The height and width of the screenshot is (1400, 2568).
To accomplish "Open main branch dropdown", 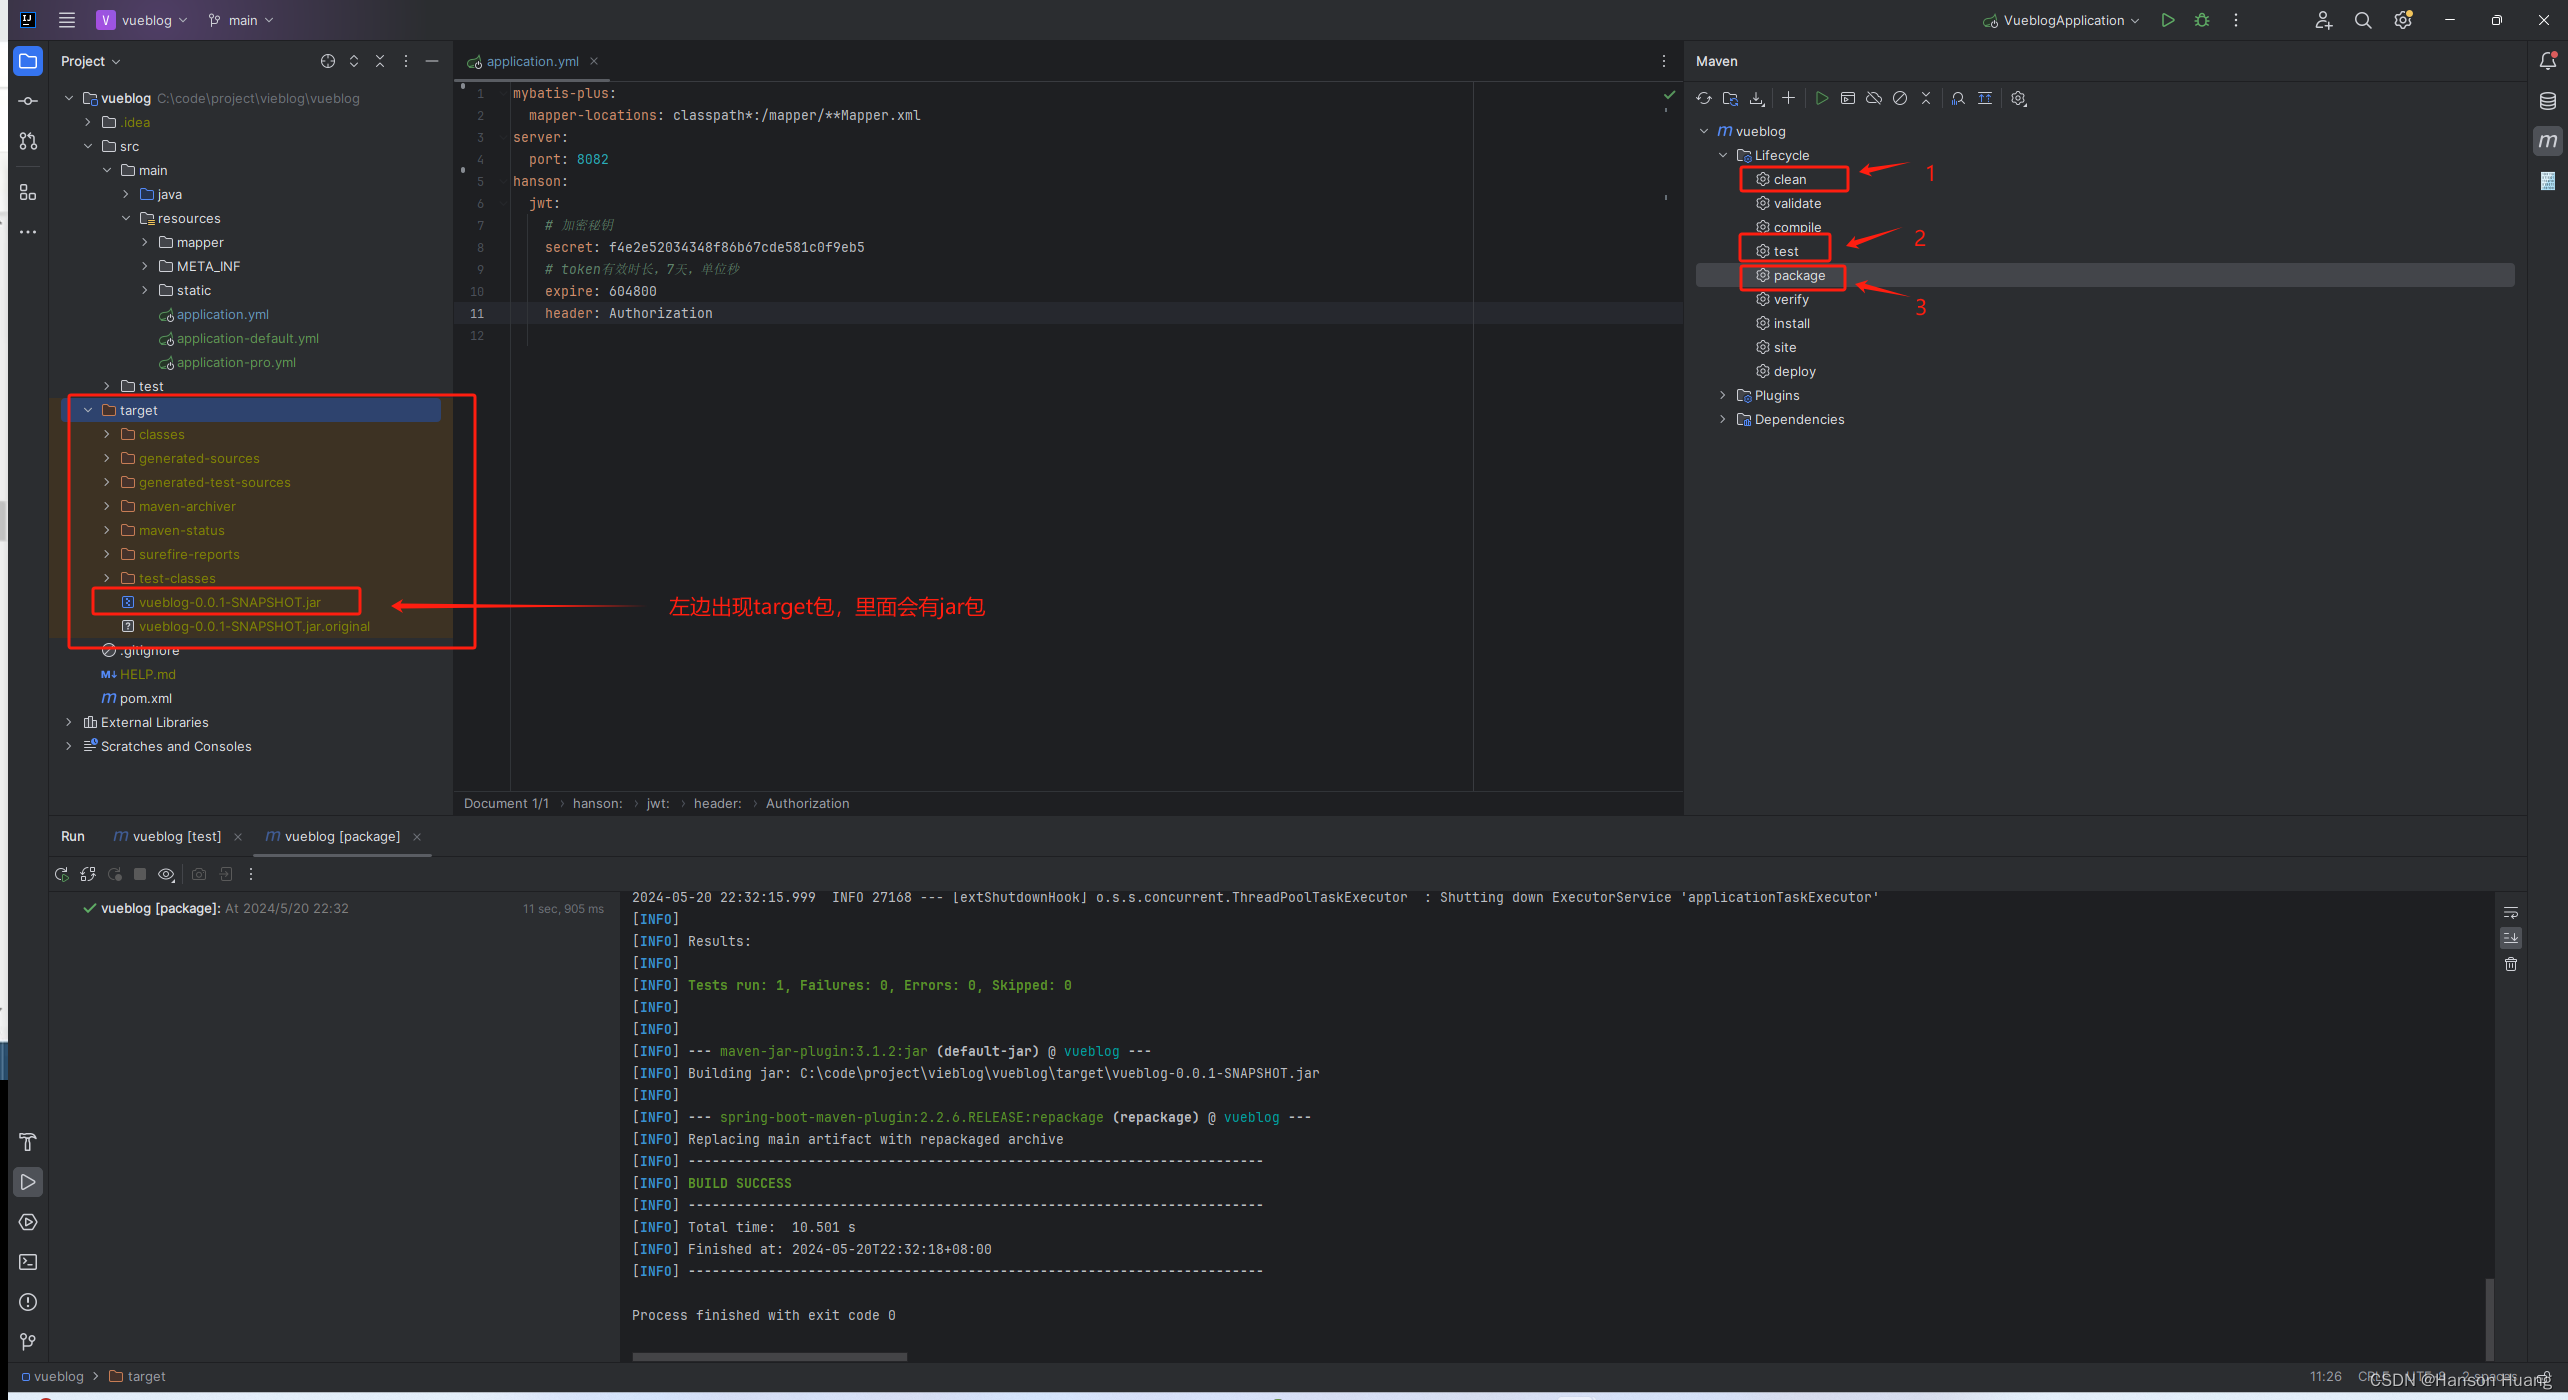I will (241, 20).
